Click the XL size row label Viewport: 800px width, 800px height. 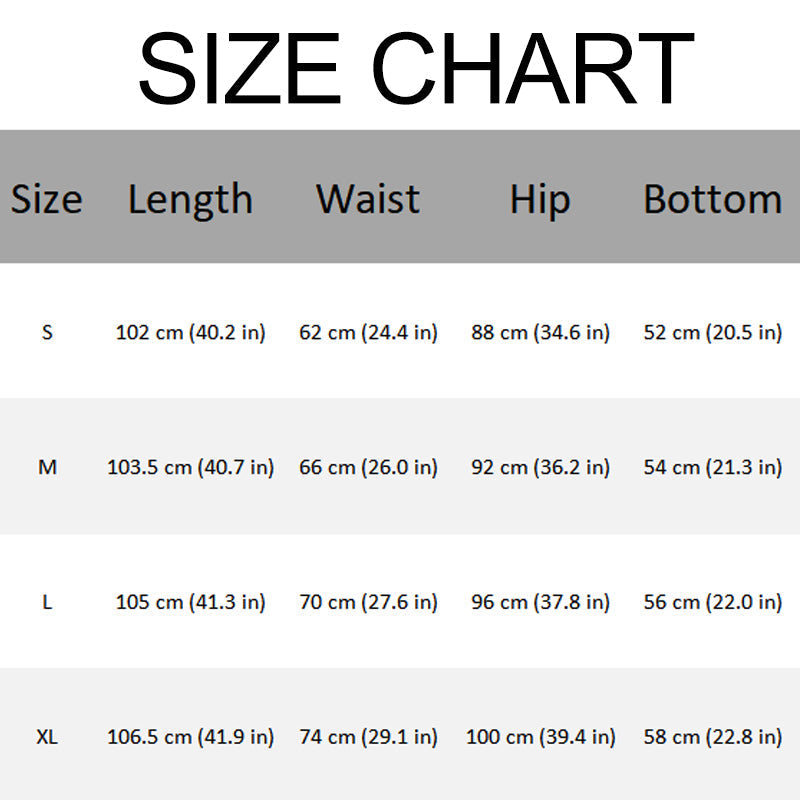click(x=47, y=737)
